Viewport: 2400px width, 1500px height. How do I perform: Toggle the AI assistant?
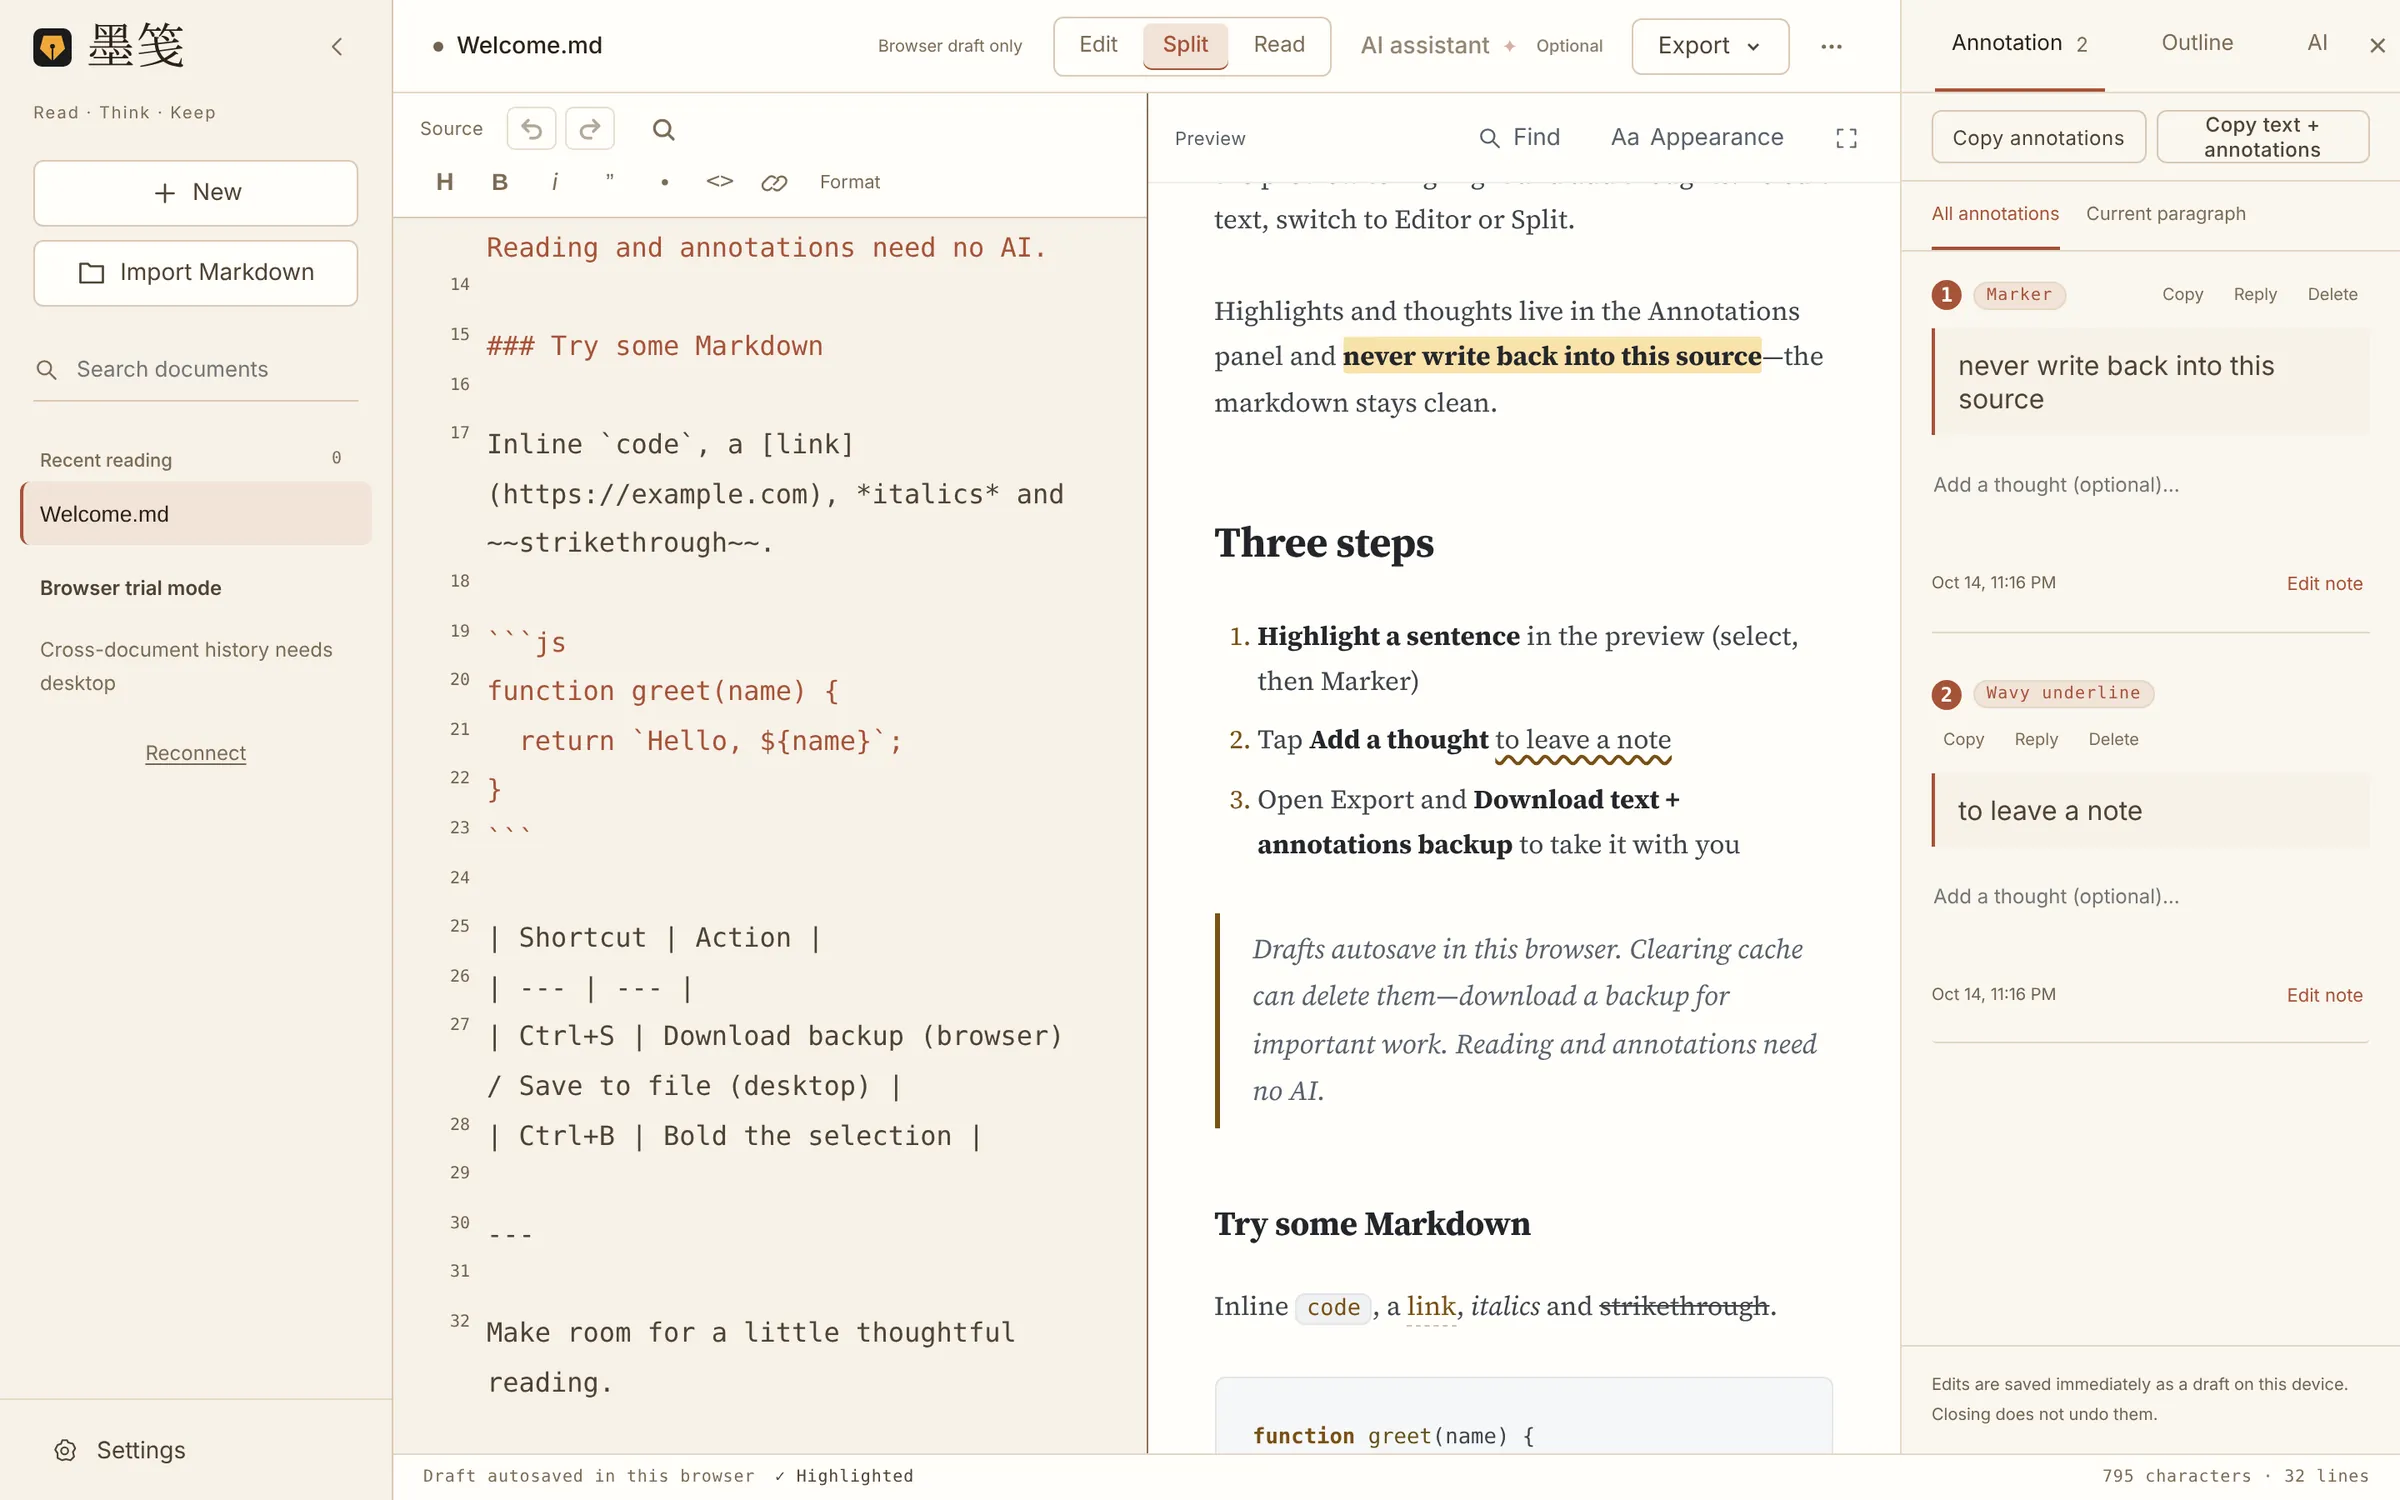1481,46
